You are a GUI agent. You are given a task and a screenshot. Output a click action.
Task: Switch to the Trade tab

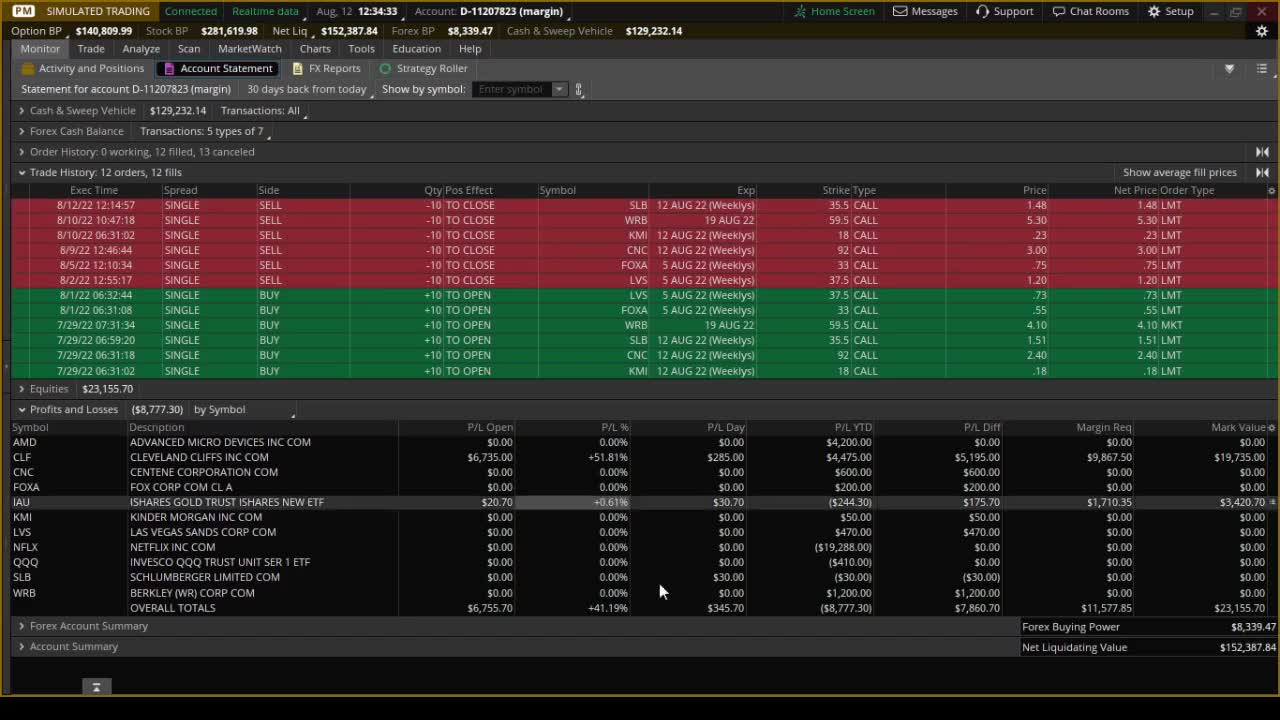pyautogui.click(x=91, y=48)
